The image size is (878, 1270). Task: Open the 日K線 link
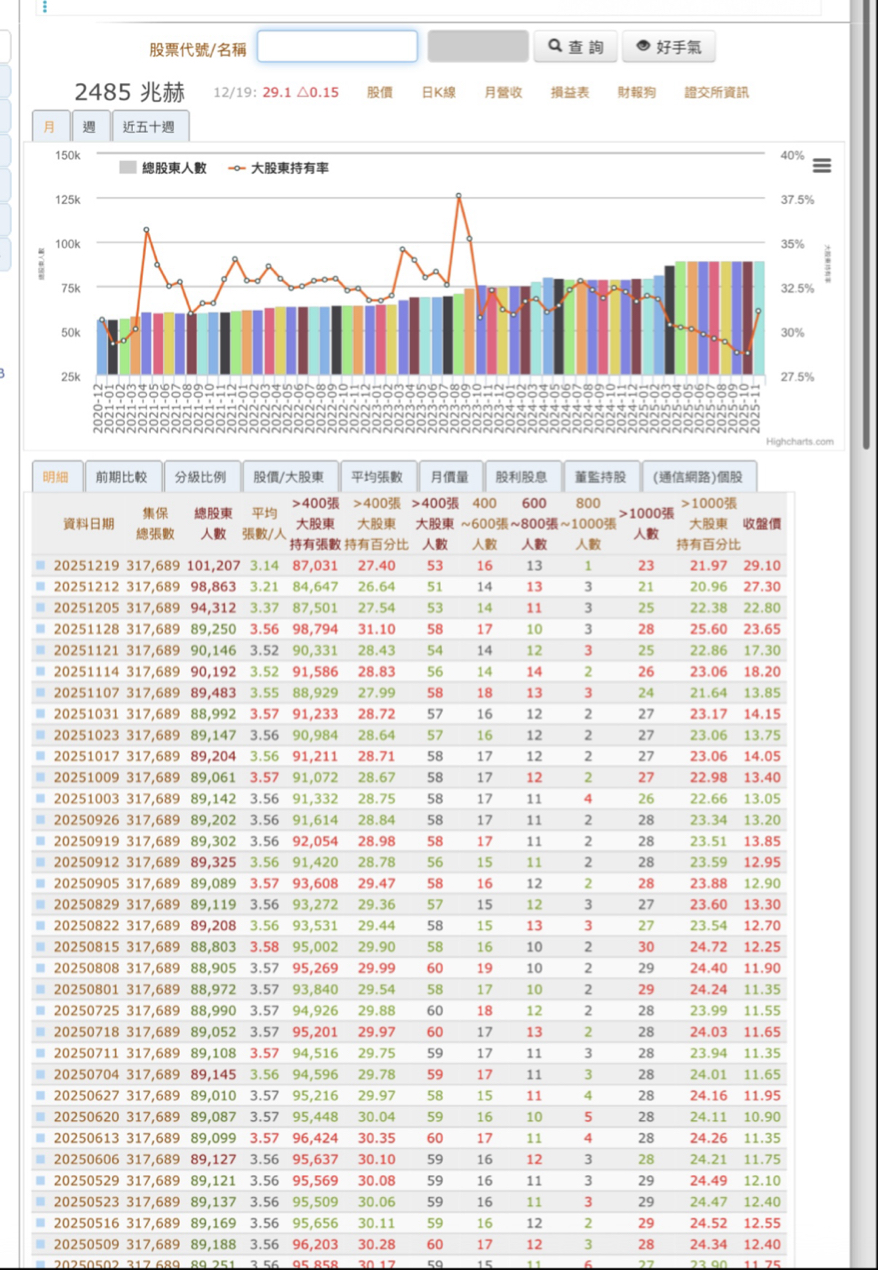438,93
